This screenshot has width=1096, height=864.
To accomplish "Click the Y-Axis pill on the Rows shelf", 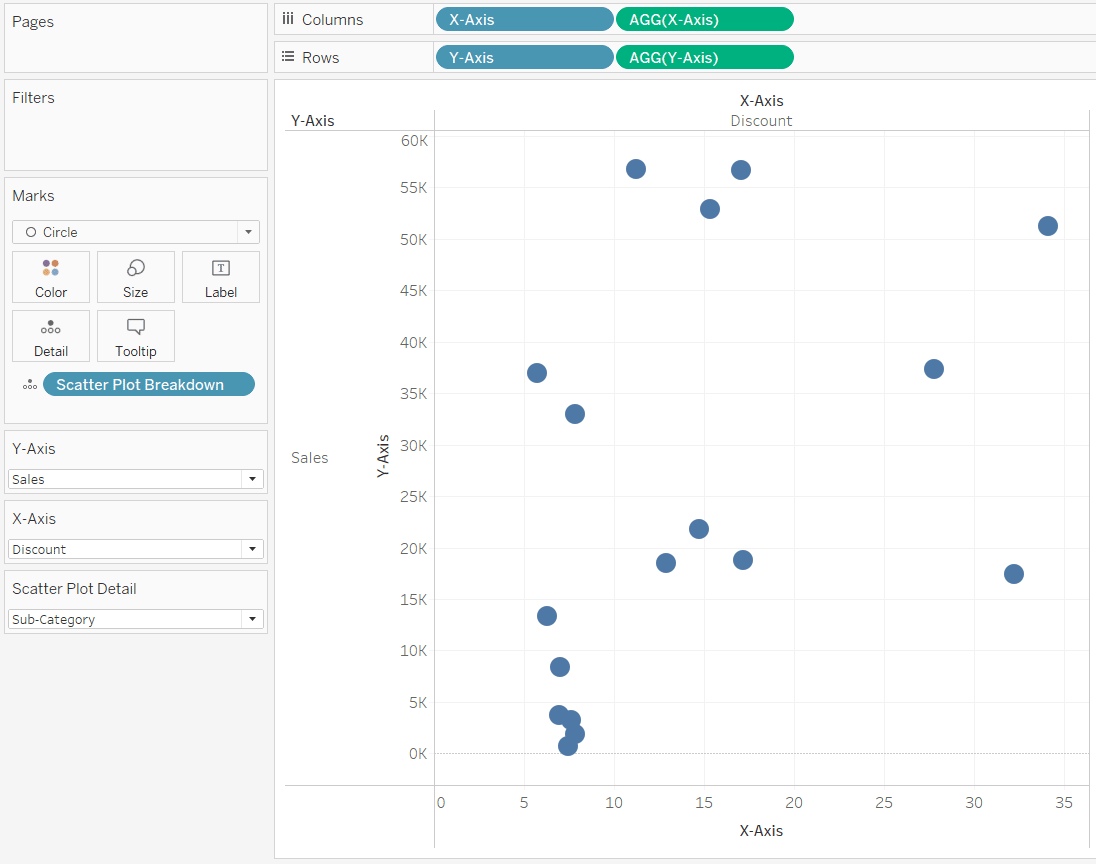I will point(524,56).
